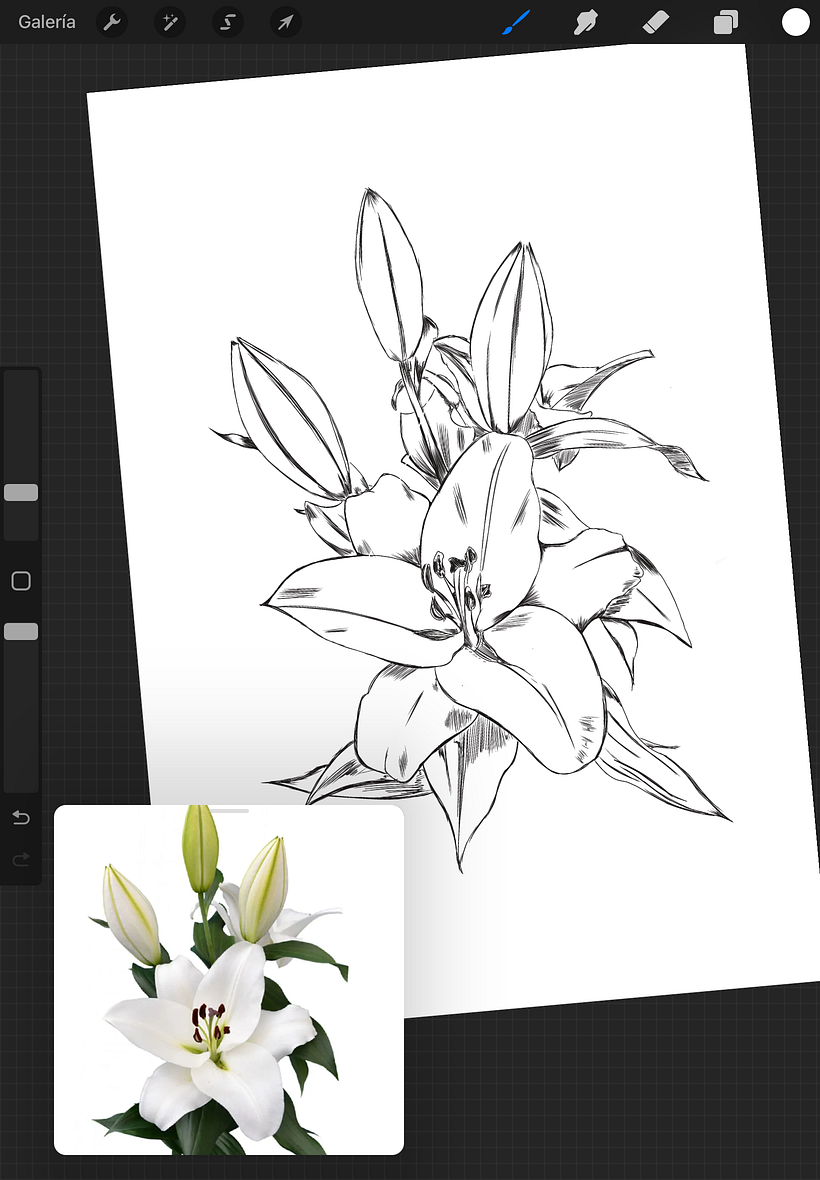The width and height of the screenshot is (820, 1180).
Task: Select the Smudge finger tool
Action: click(x=585, y=22)
